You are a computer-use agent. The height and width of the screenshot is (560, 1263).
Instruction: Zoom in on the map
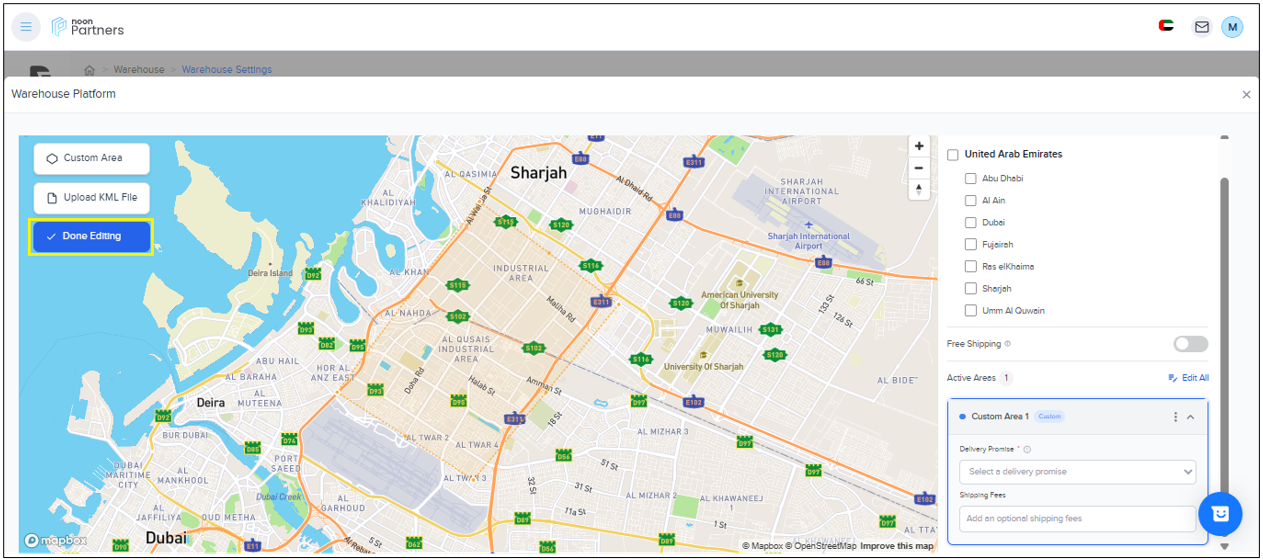coord(919,146)
